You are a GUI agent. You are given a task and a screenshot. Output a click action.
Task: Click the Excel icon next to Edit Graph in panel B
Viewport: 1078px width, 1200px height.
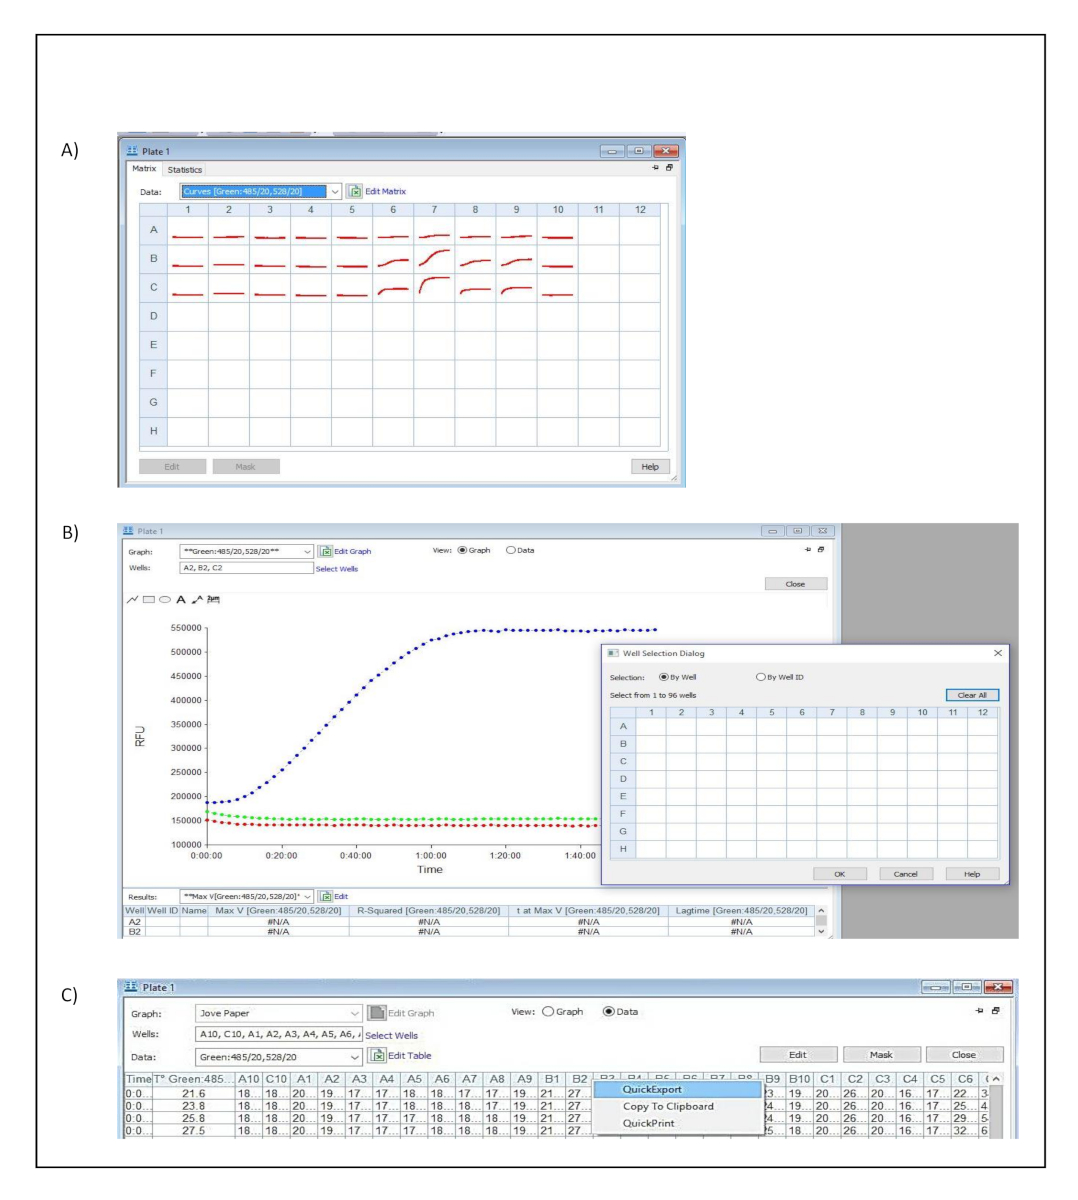coord(325,551)
